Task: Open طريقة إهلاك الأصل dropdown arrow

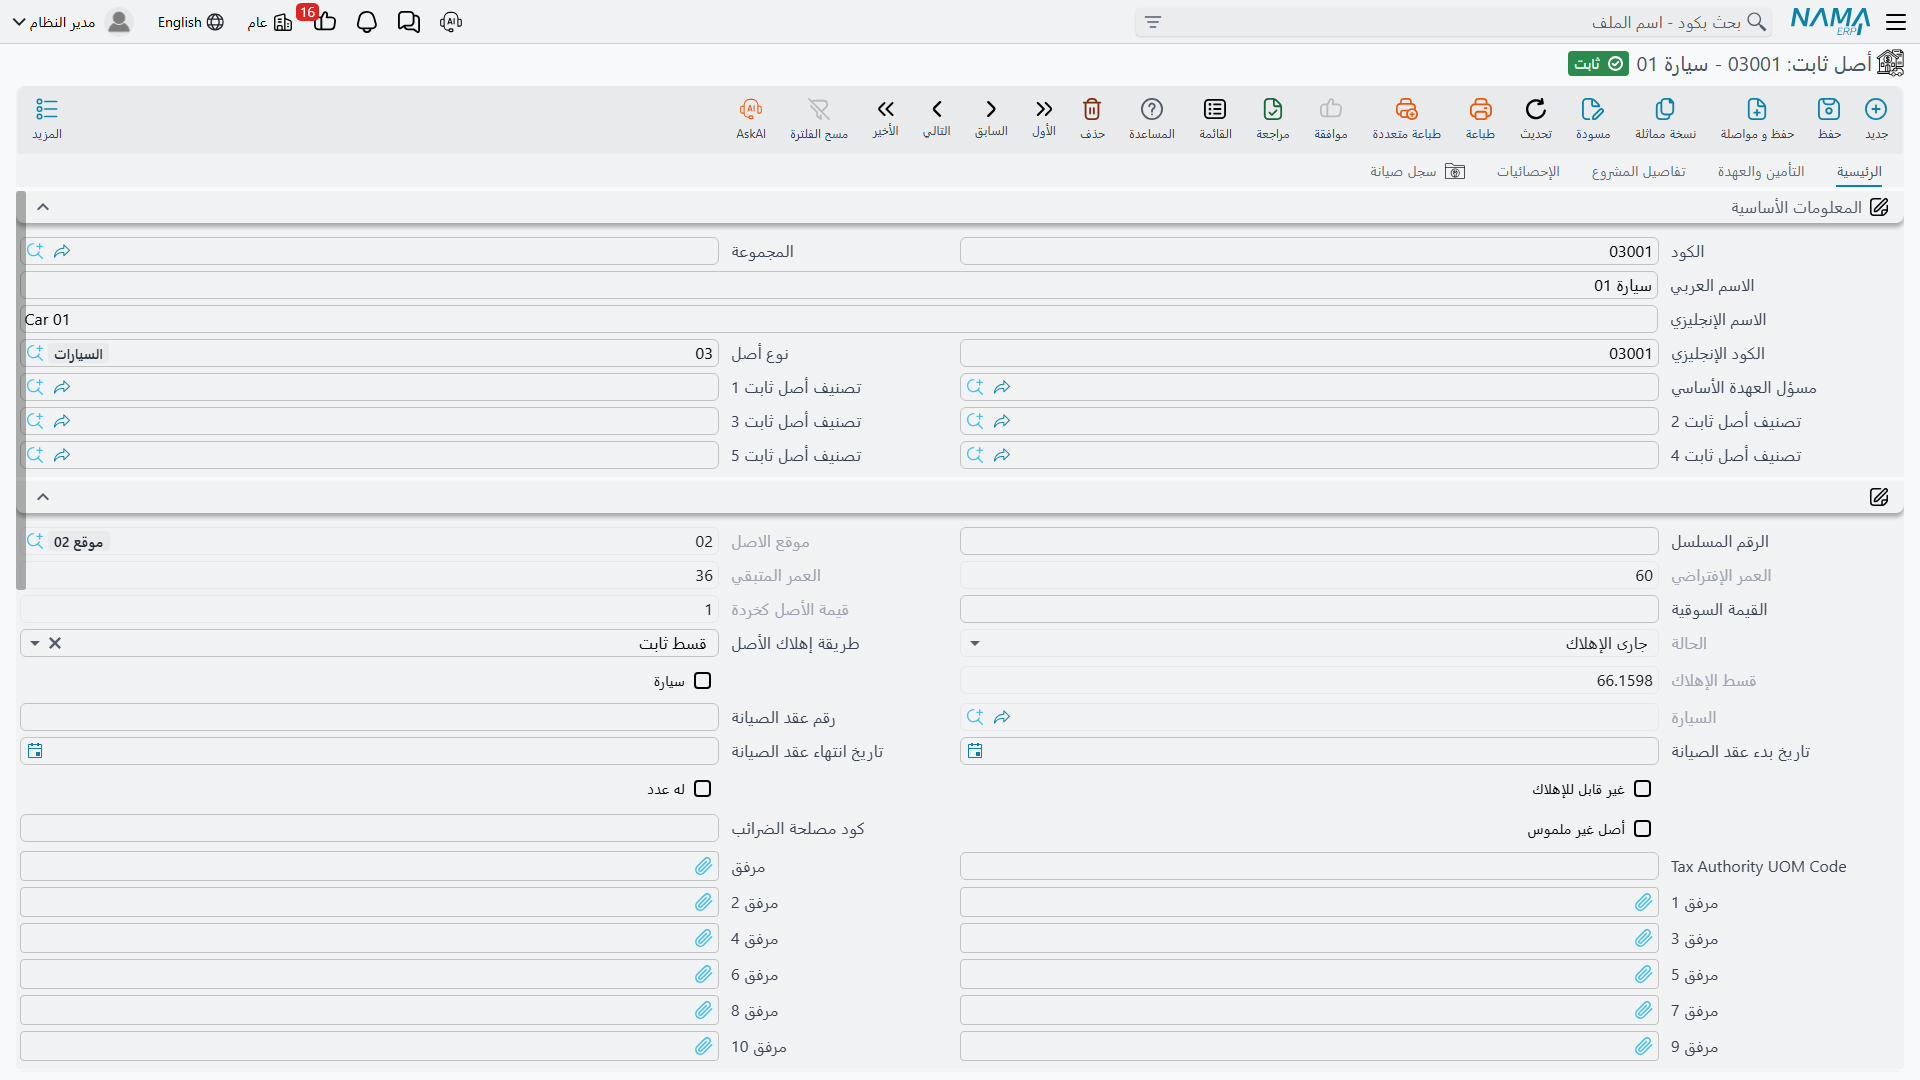Action: coord(35,644)
